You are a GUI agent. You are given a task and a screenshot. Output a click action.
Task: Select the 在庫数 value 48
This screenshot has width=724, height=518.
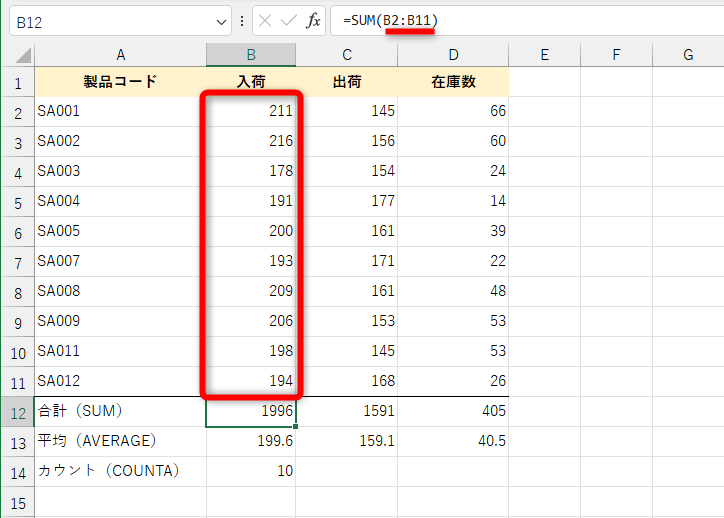pos(453,291)
